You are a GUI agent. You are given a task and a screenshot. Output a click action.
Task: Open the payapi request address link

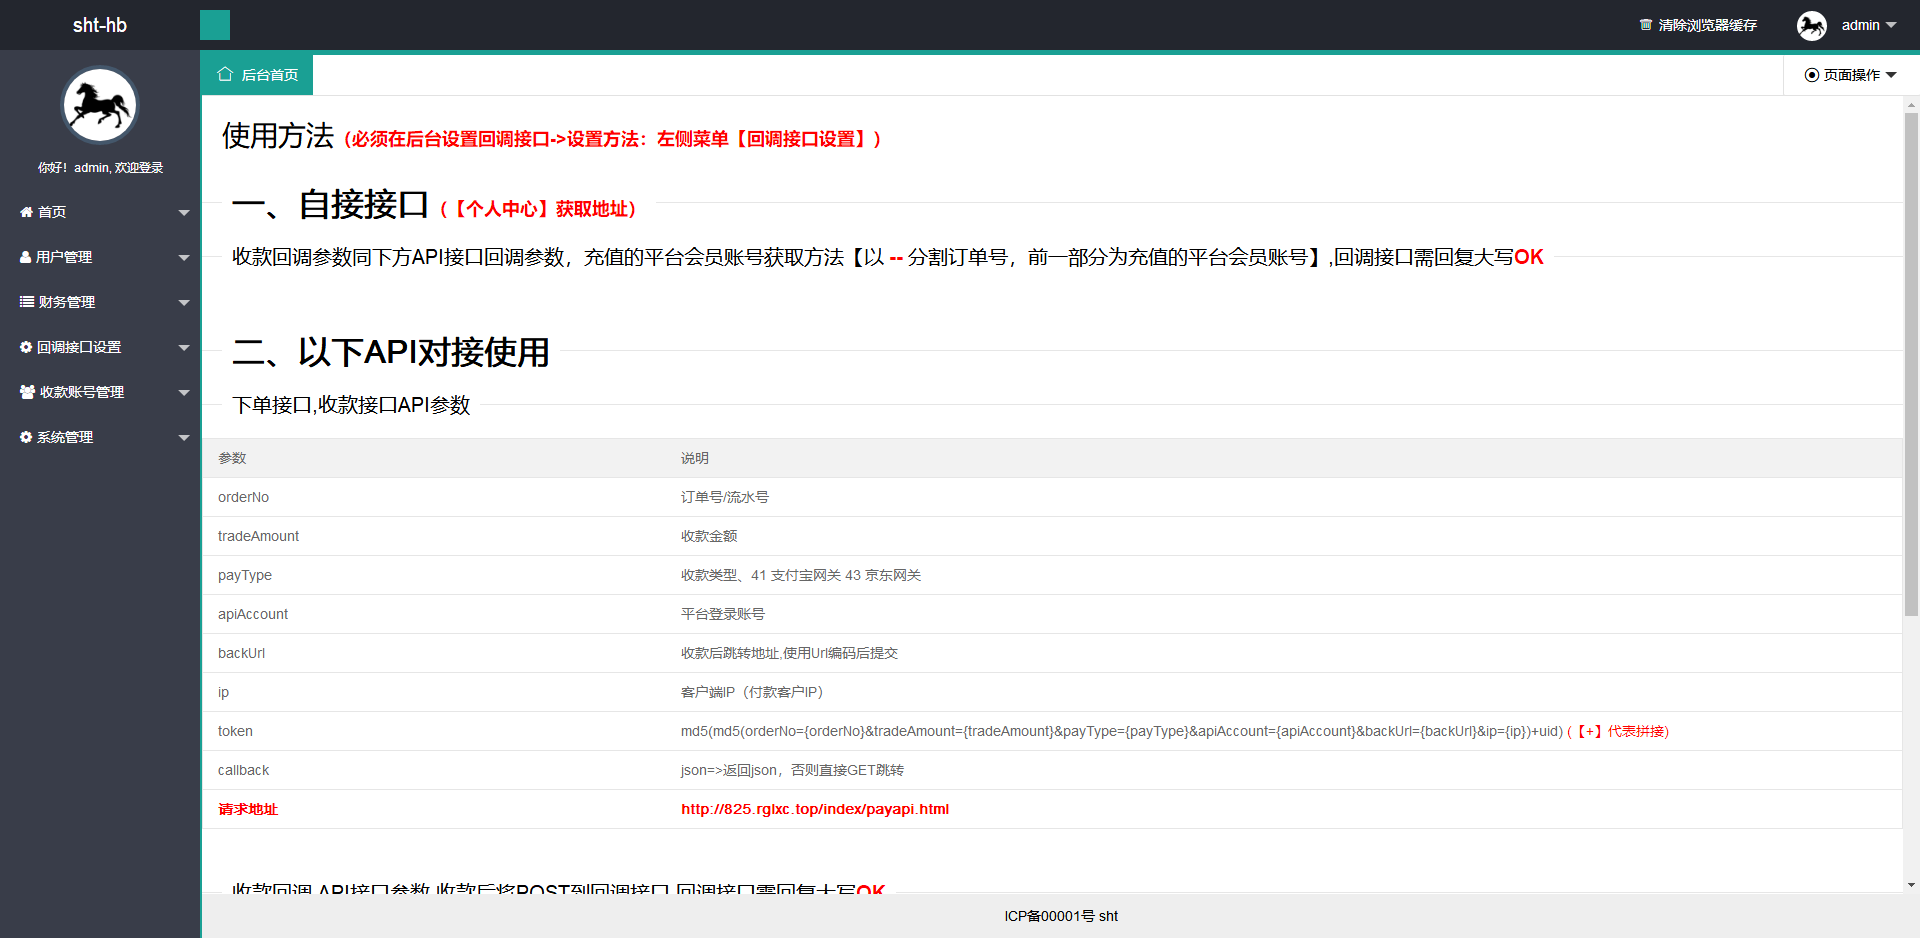point(815,809)
